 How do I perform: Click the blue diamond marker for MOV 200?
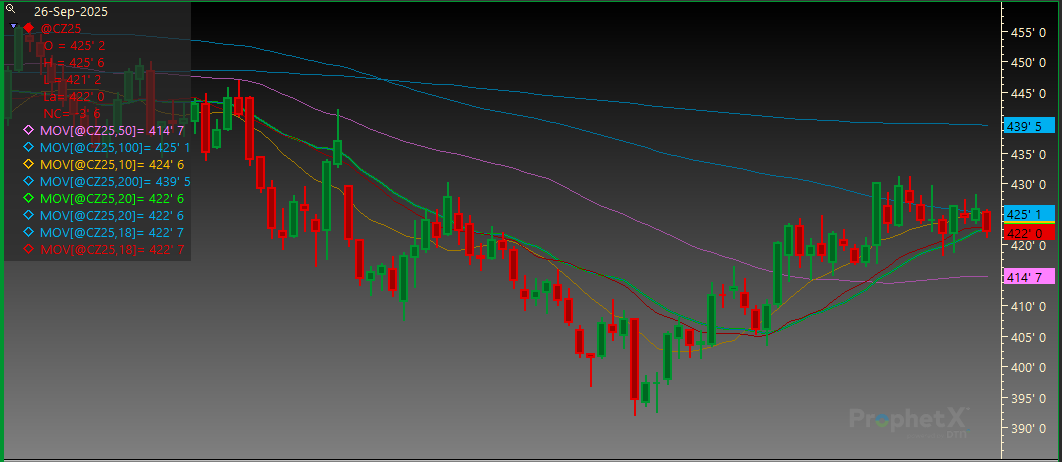[x=28, y=181]
